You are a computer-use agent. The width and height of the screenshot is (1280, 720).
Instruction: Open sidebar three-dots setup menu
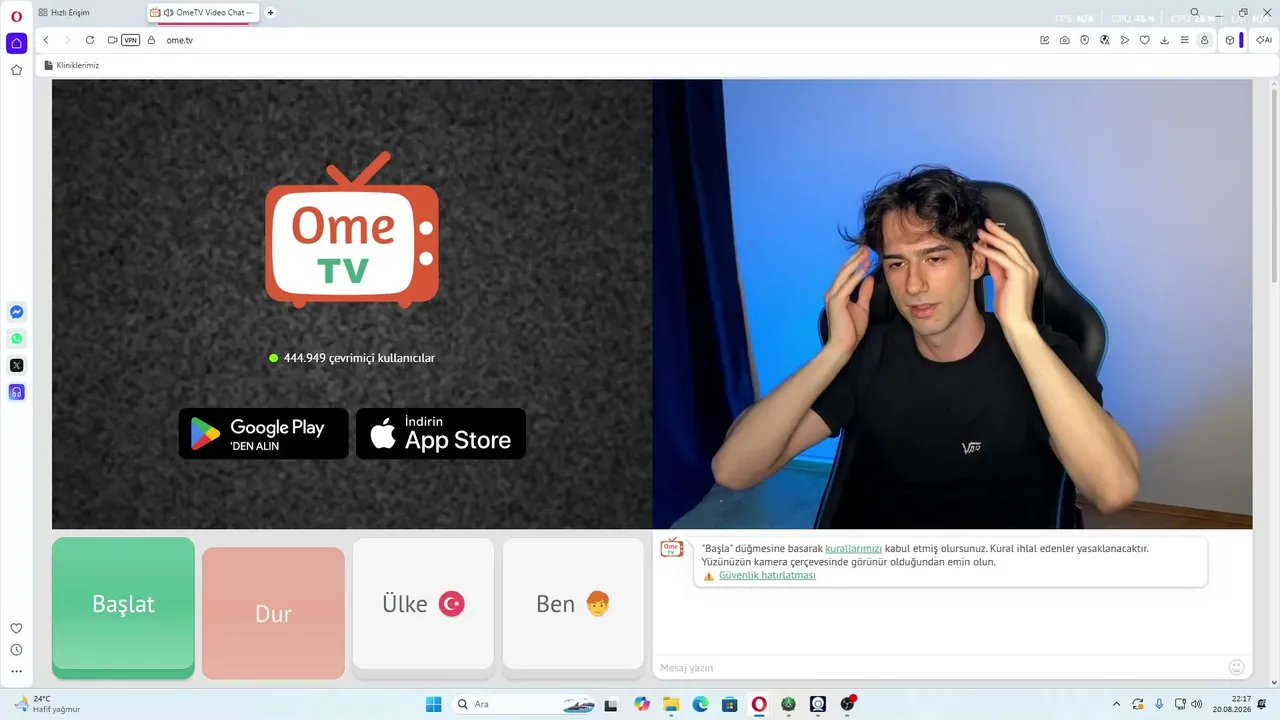(16, 672)
